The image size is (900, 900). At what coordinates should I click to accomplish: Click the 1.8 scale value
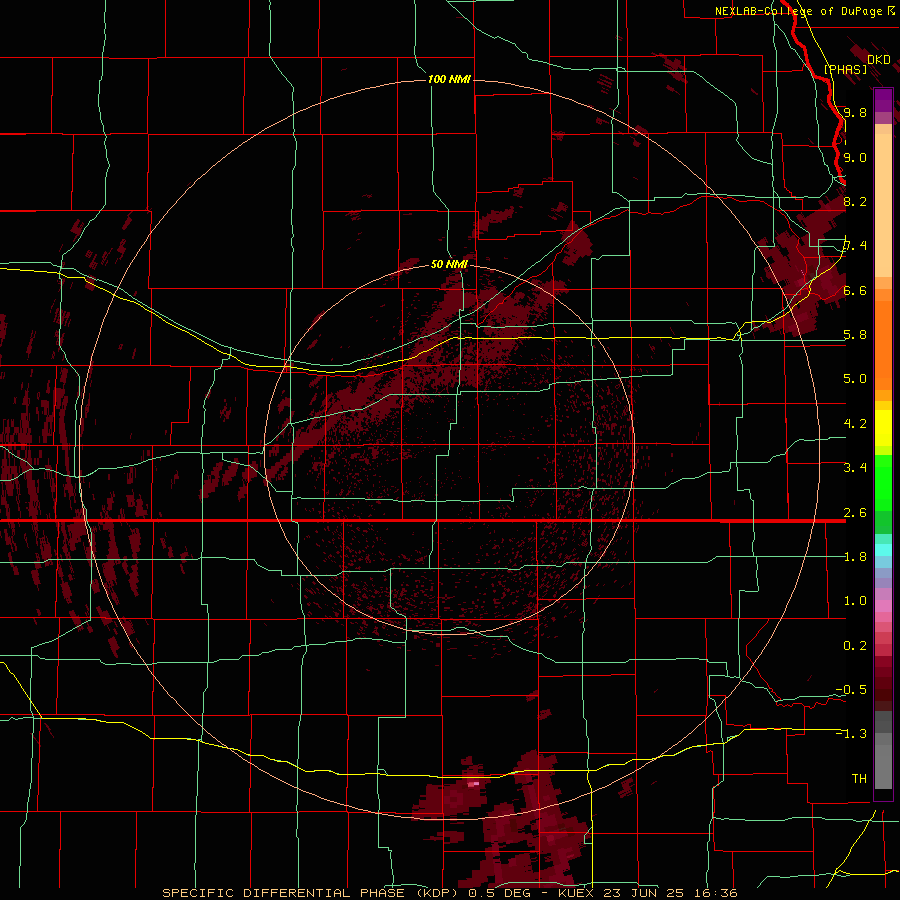pos(855,557)
